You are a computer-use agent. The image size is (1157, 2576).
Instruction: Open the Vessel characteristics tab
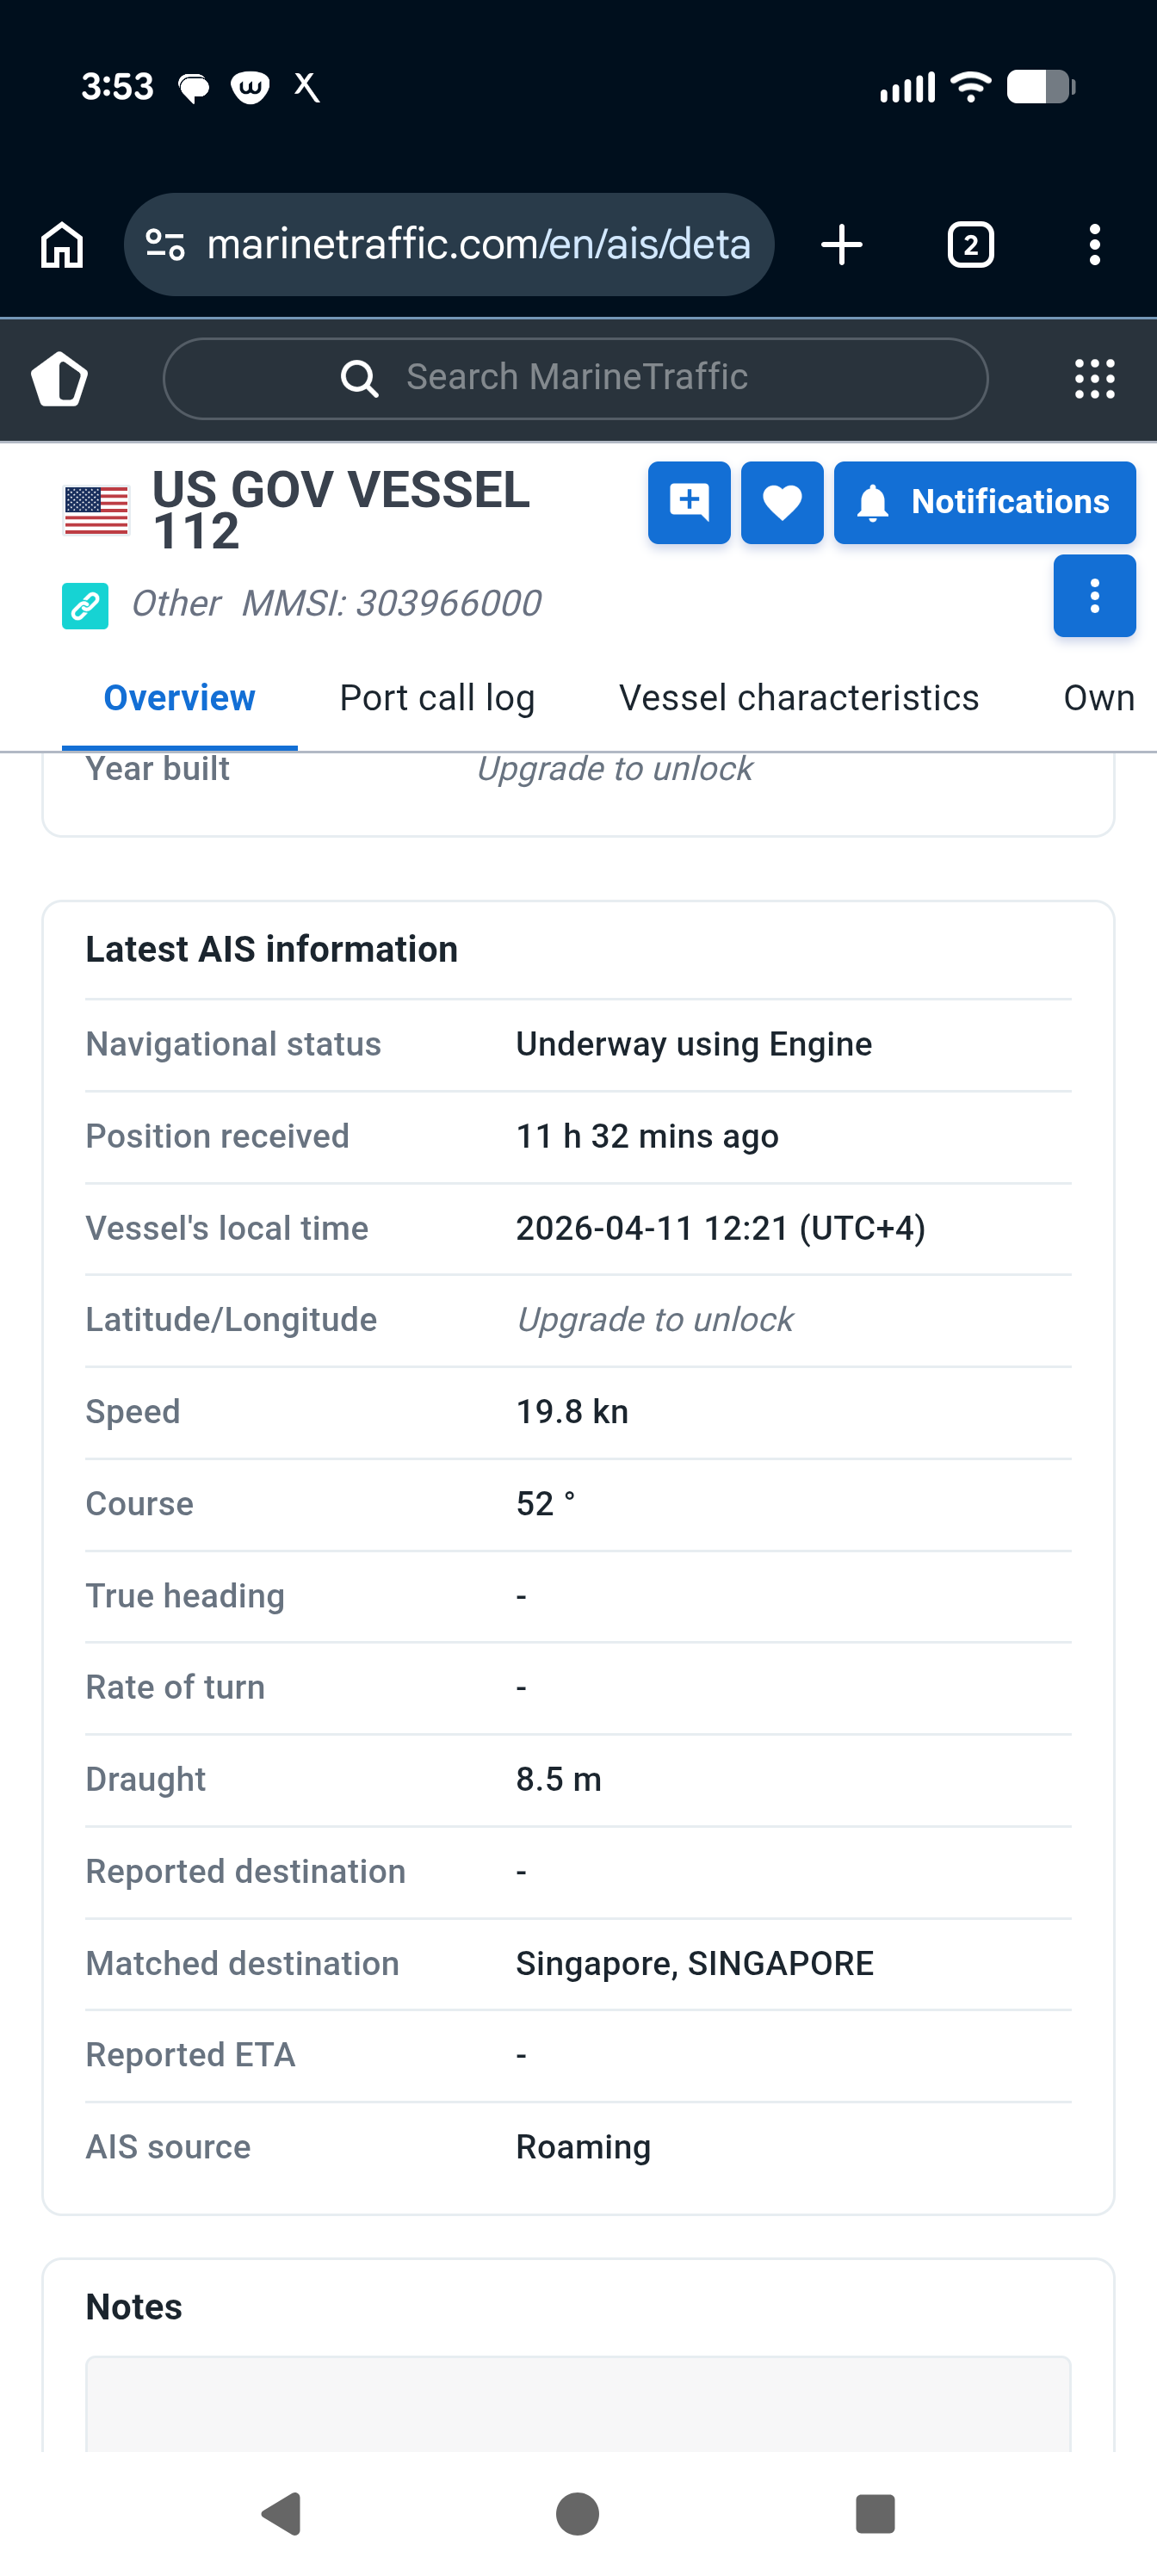(798, 698)
